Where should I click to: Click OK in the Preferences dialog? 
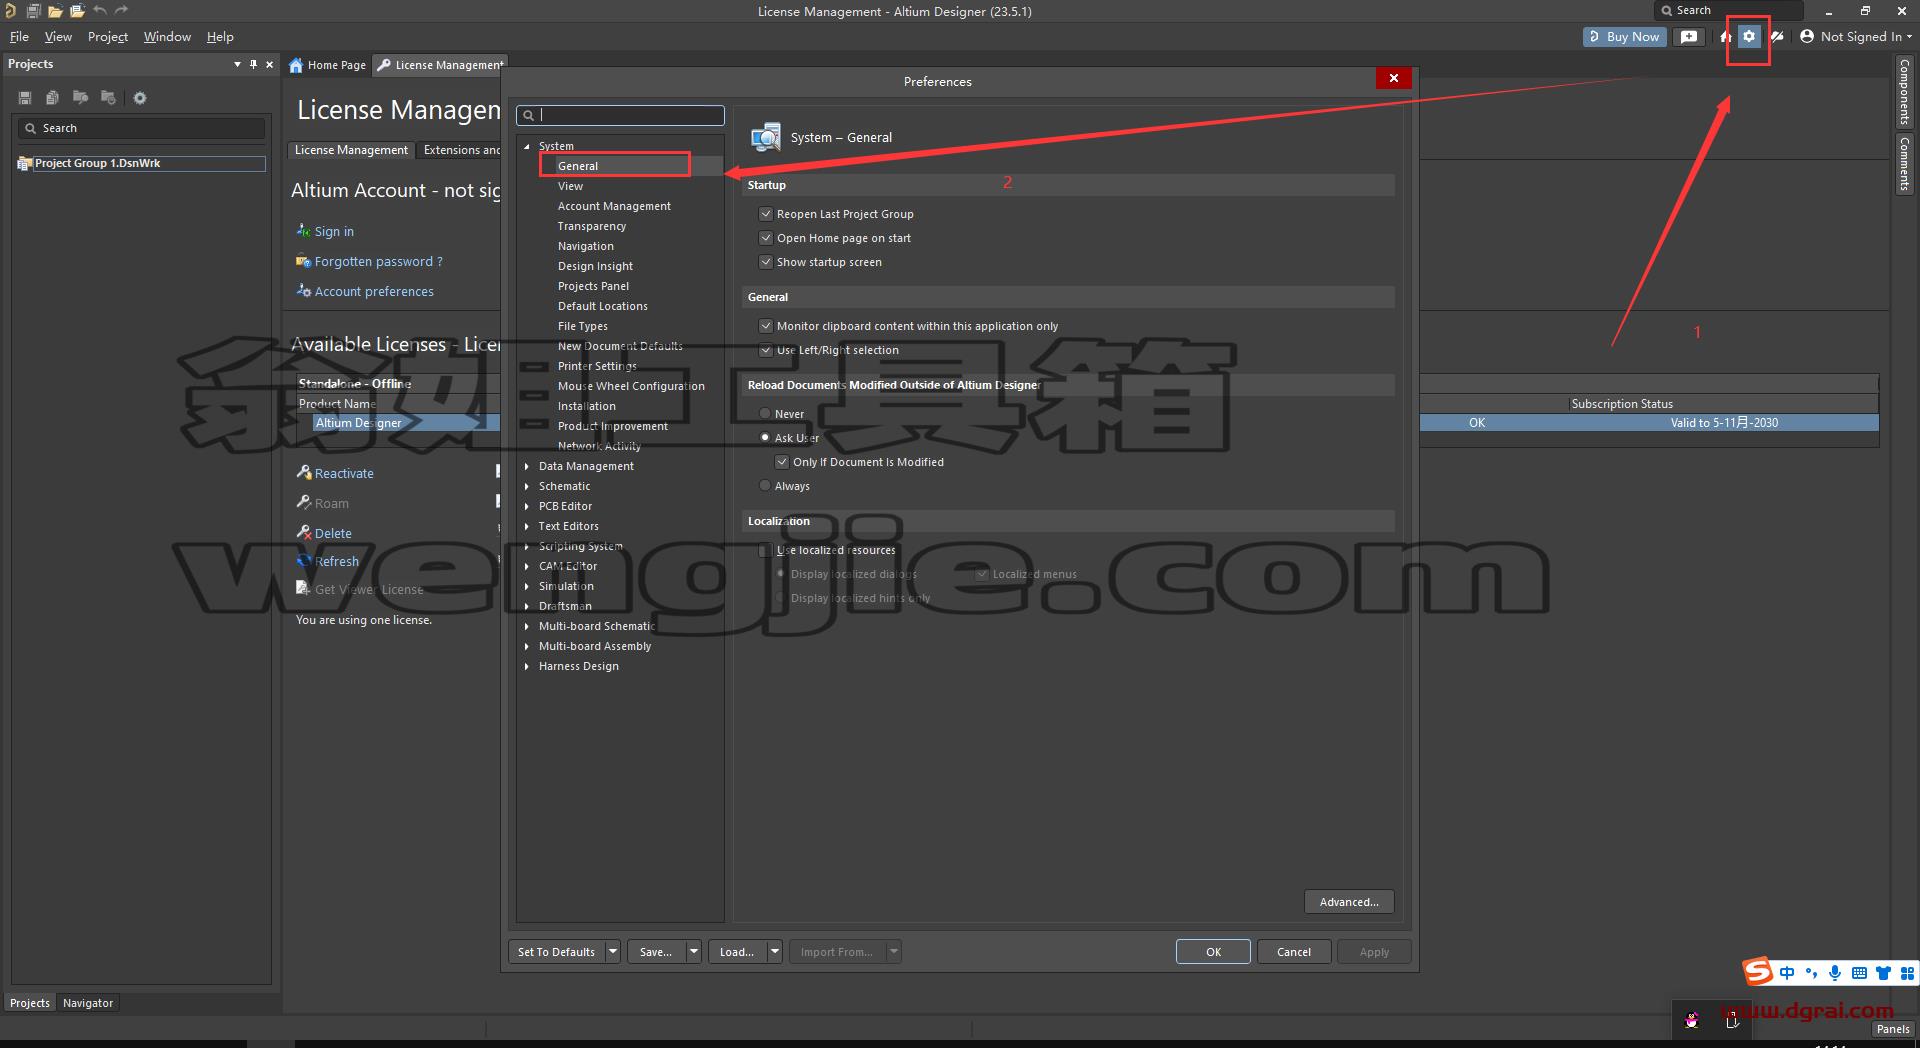(x=1213, y=952)
